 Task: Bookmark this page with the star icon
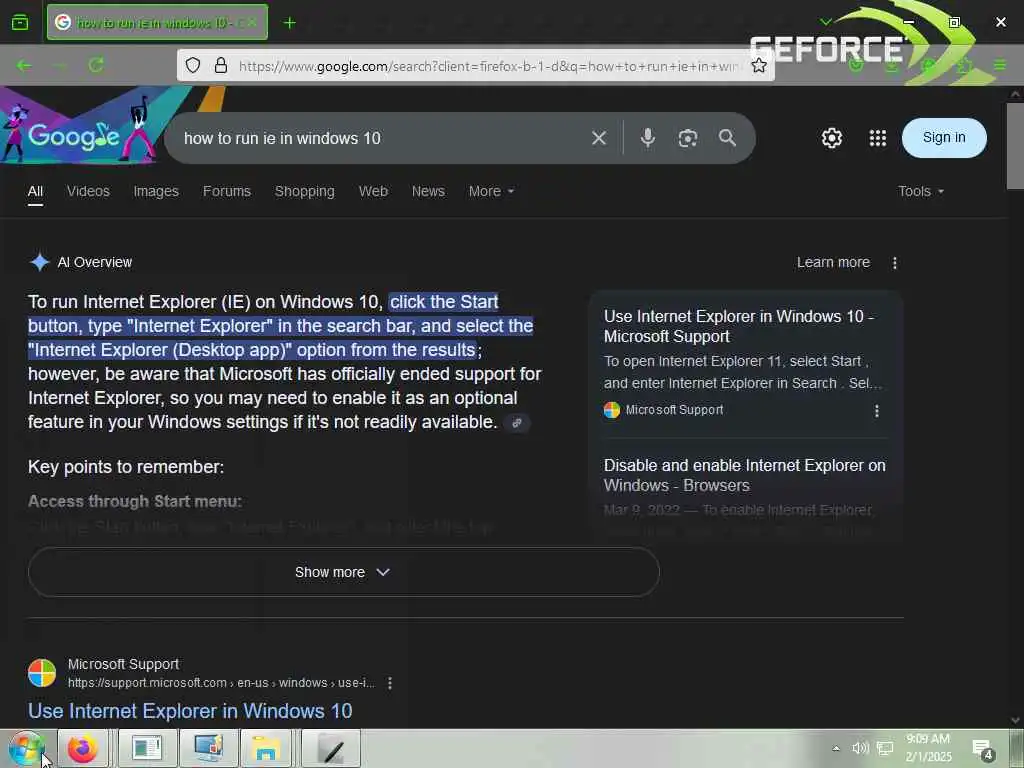[x=758, y=65]
